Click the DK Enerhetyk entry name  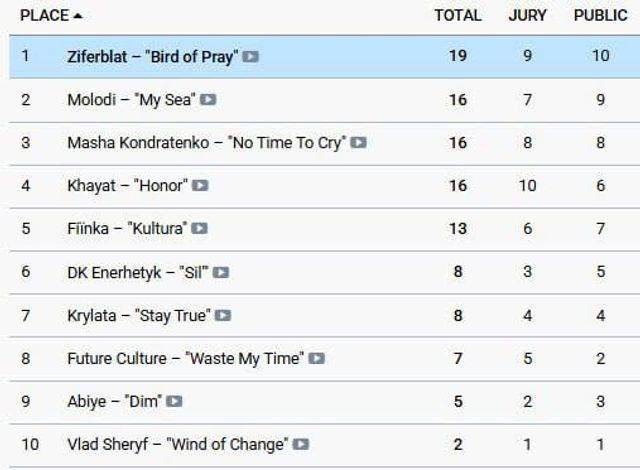(x=138, y=272)
